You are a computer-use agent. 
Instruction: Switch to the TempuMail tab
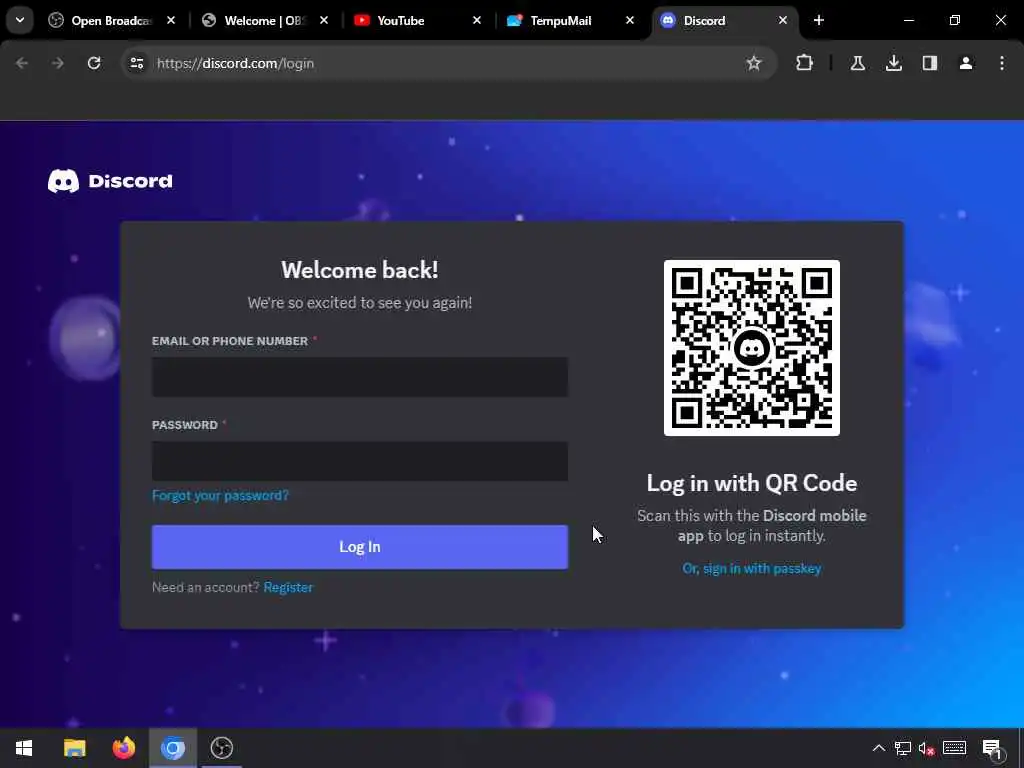point(571,20)
